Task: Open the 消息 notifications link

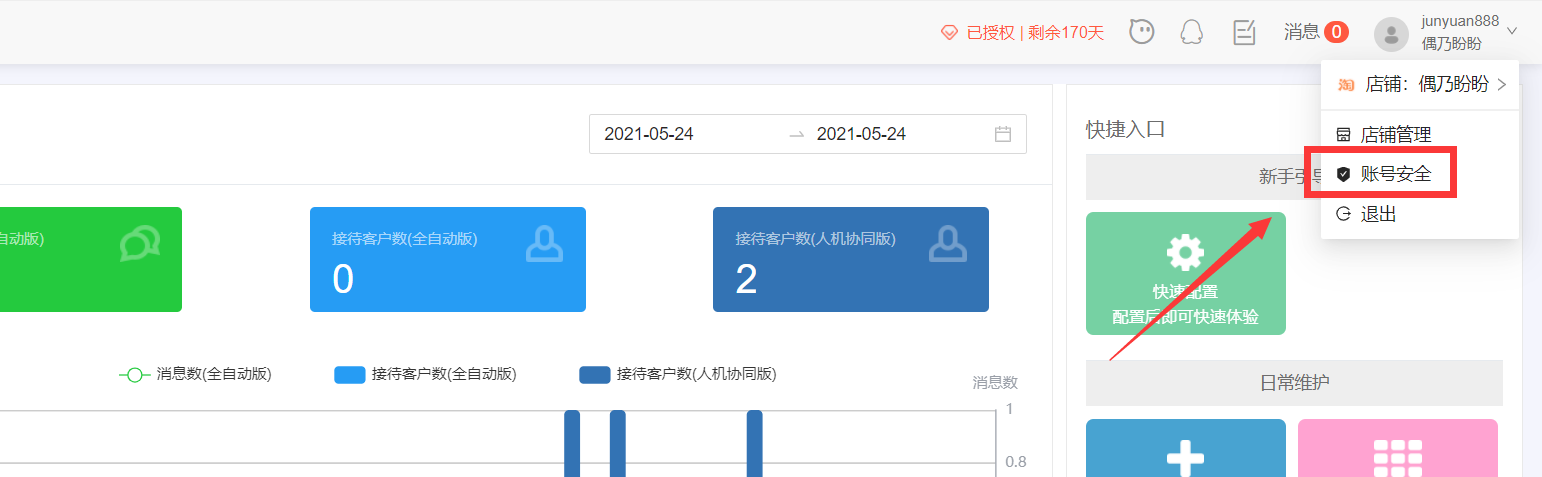Action: 1301,32
